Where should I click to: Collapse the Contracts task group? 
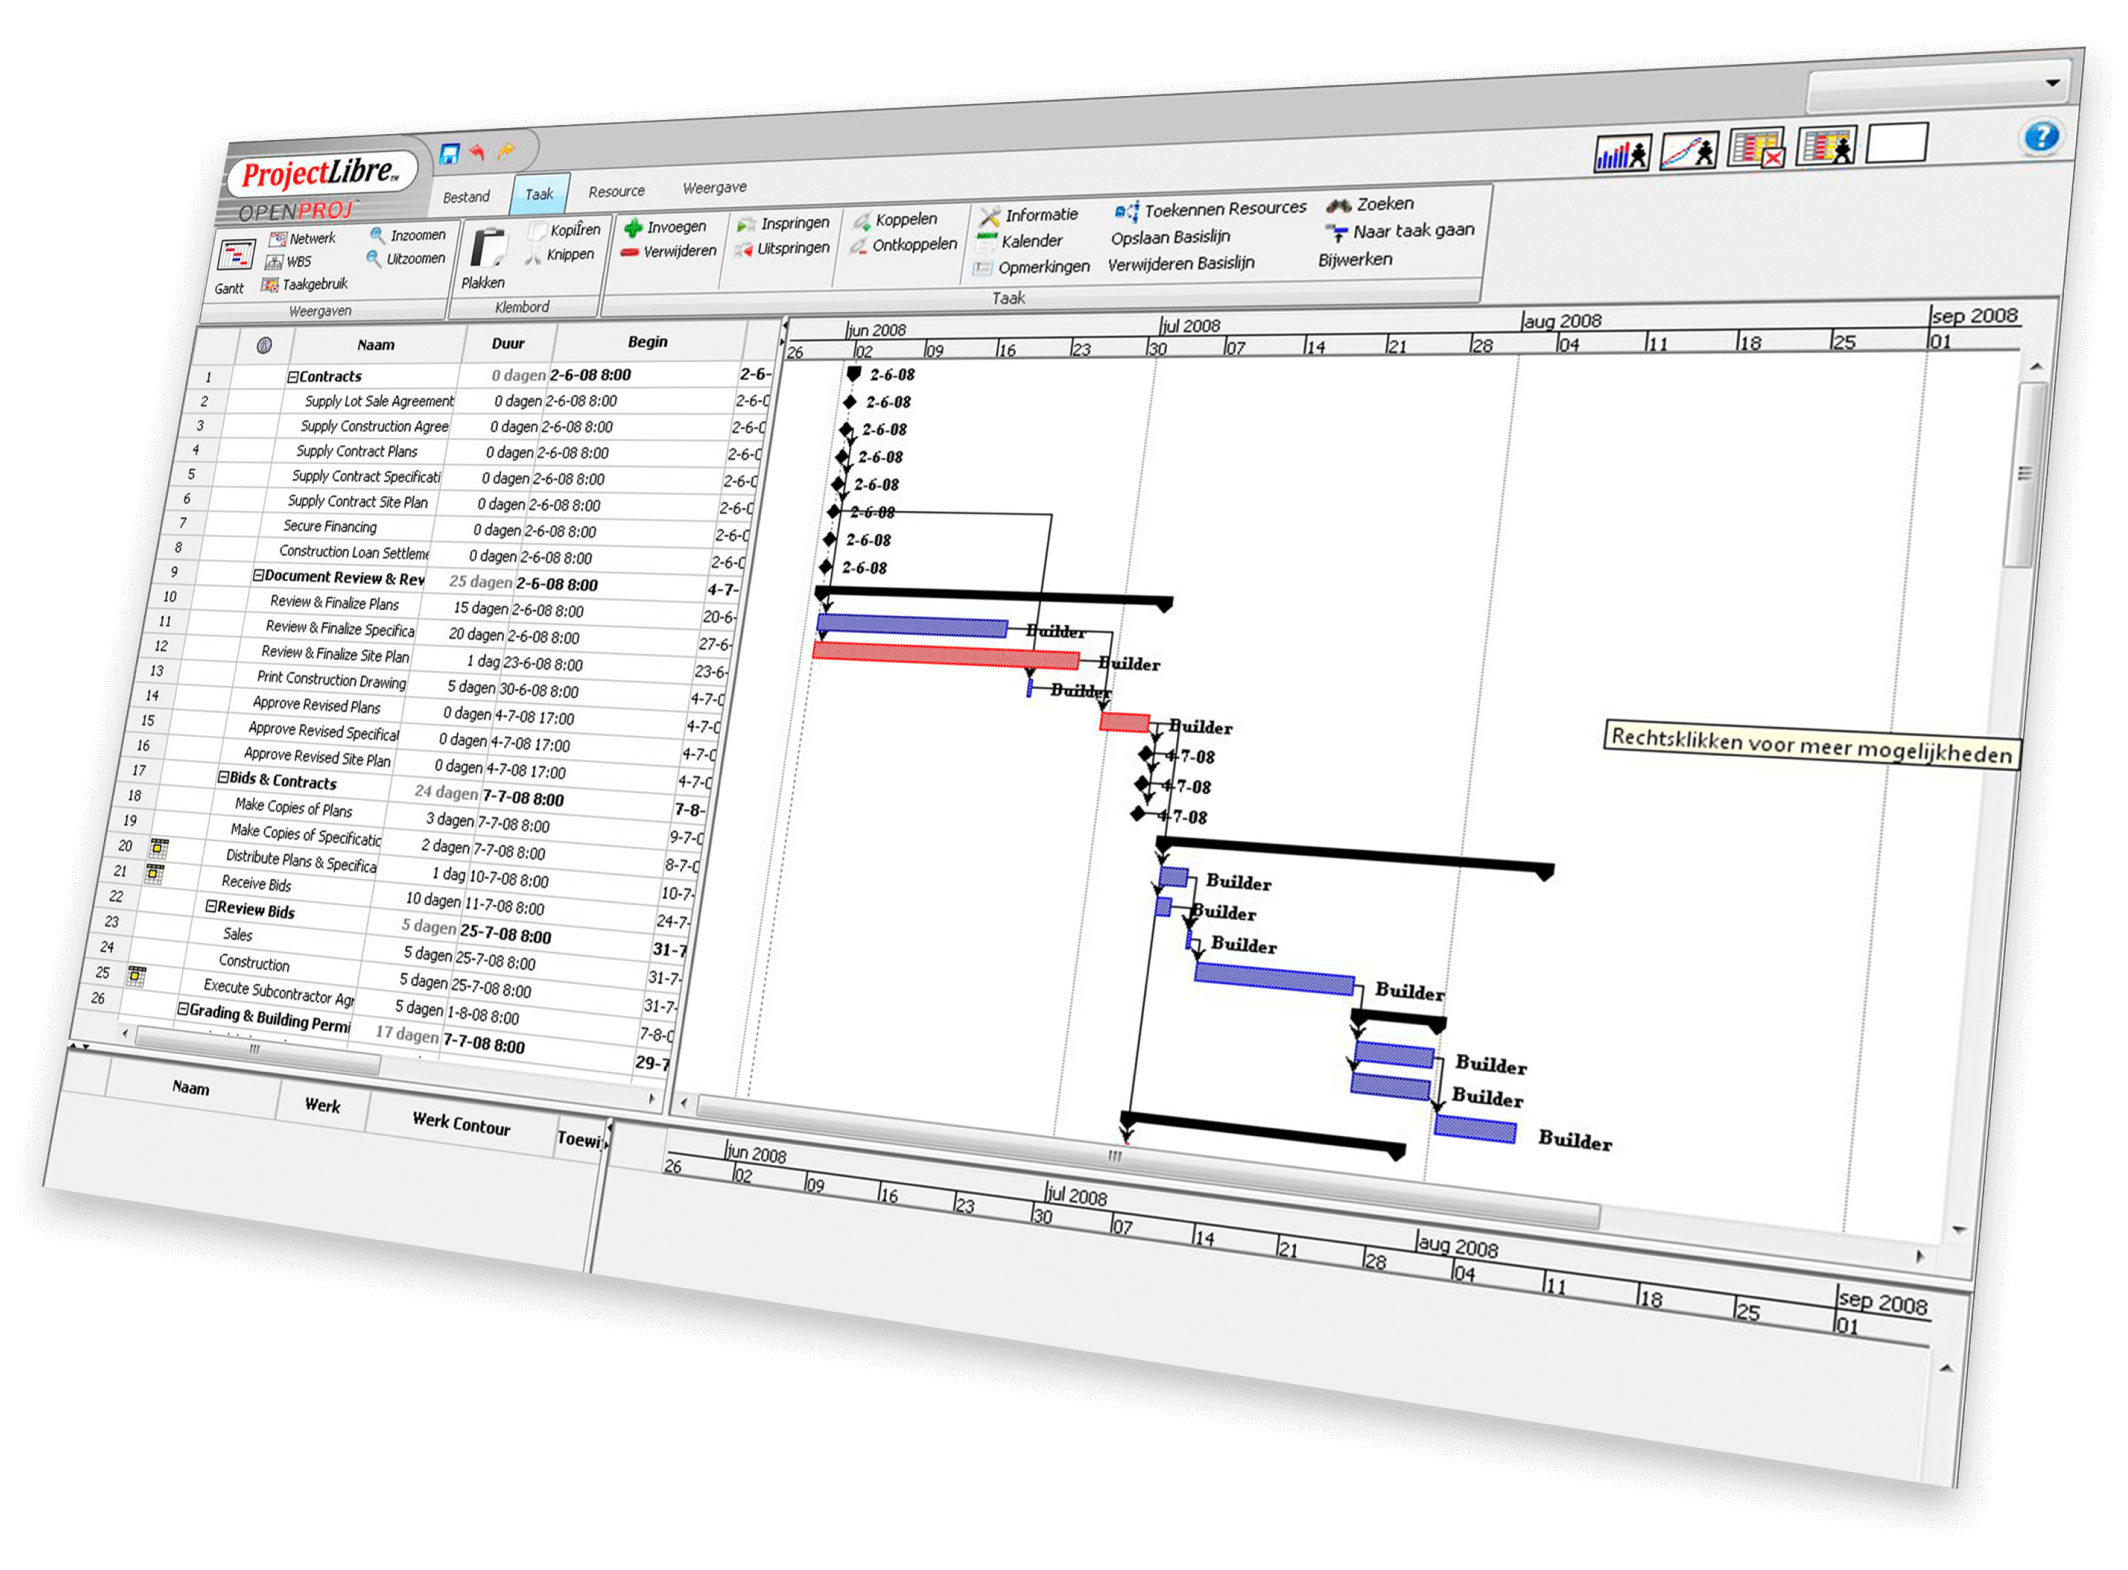coord(293,377)
